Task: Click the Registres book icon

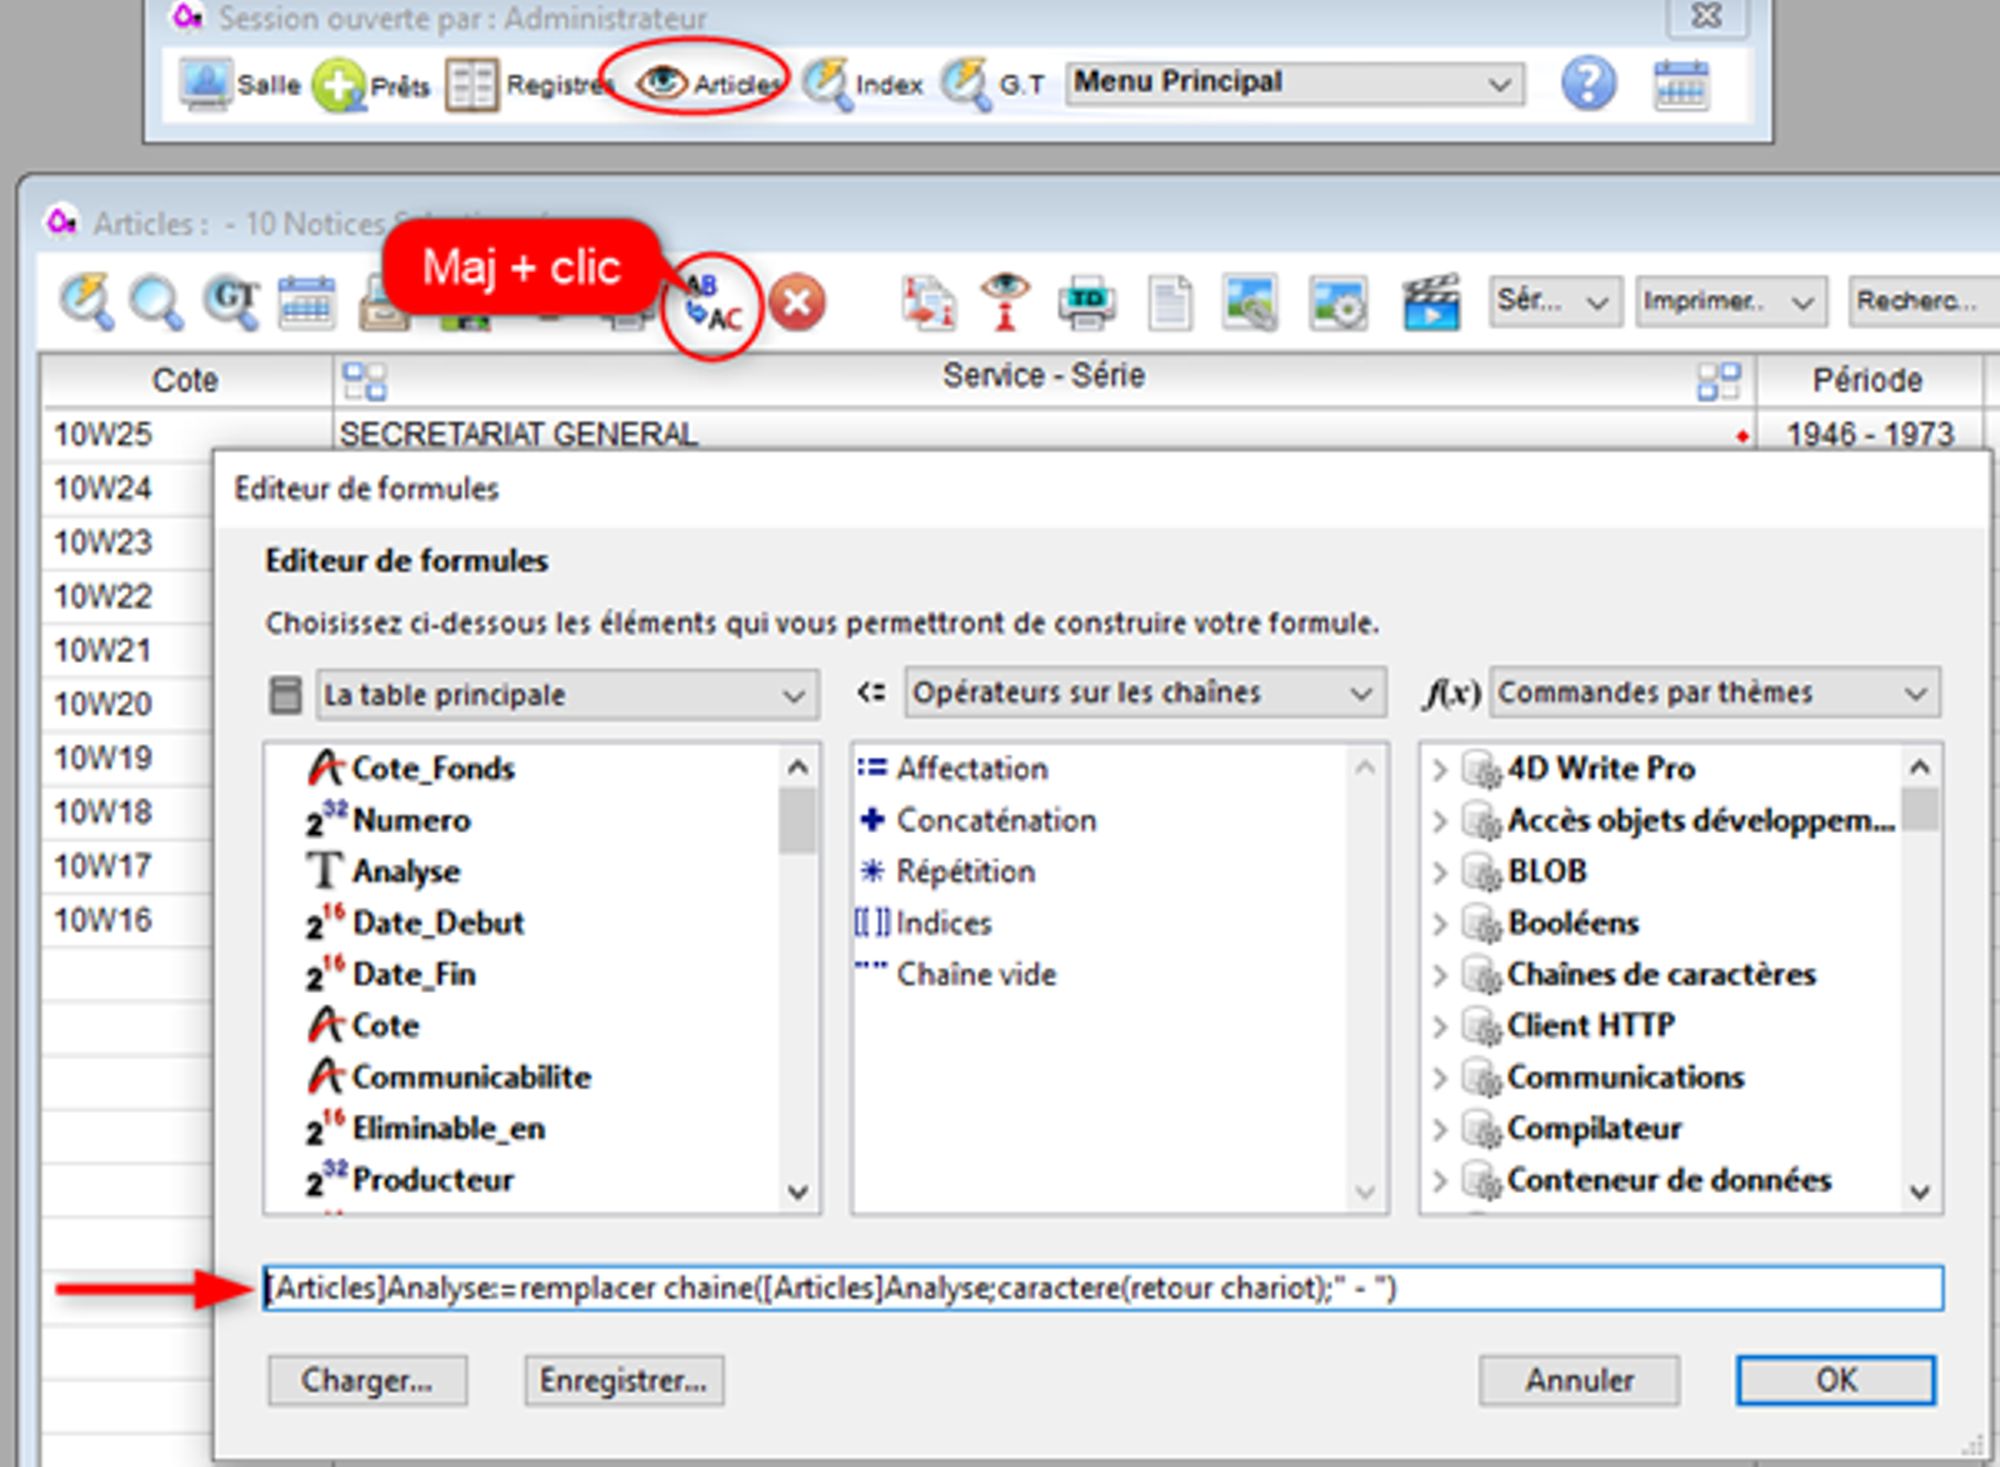Action: pyautogui.click(x=471, y=85)
